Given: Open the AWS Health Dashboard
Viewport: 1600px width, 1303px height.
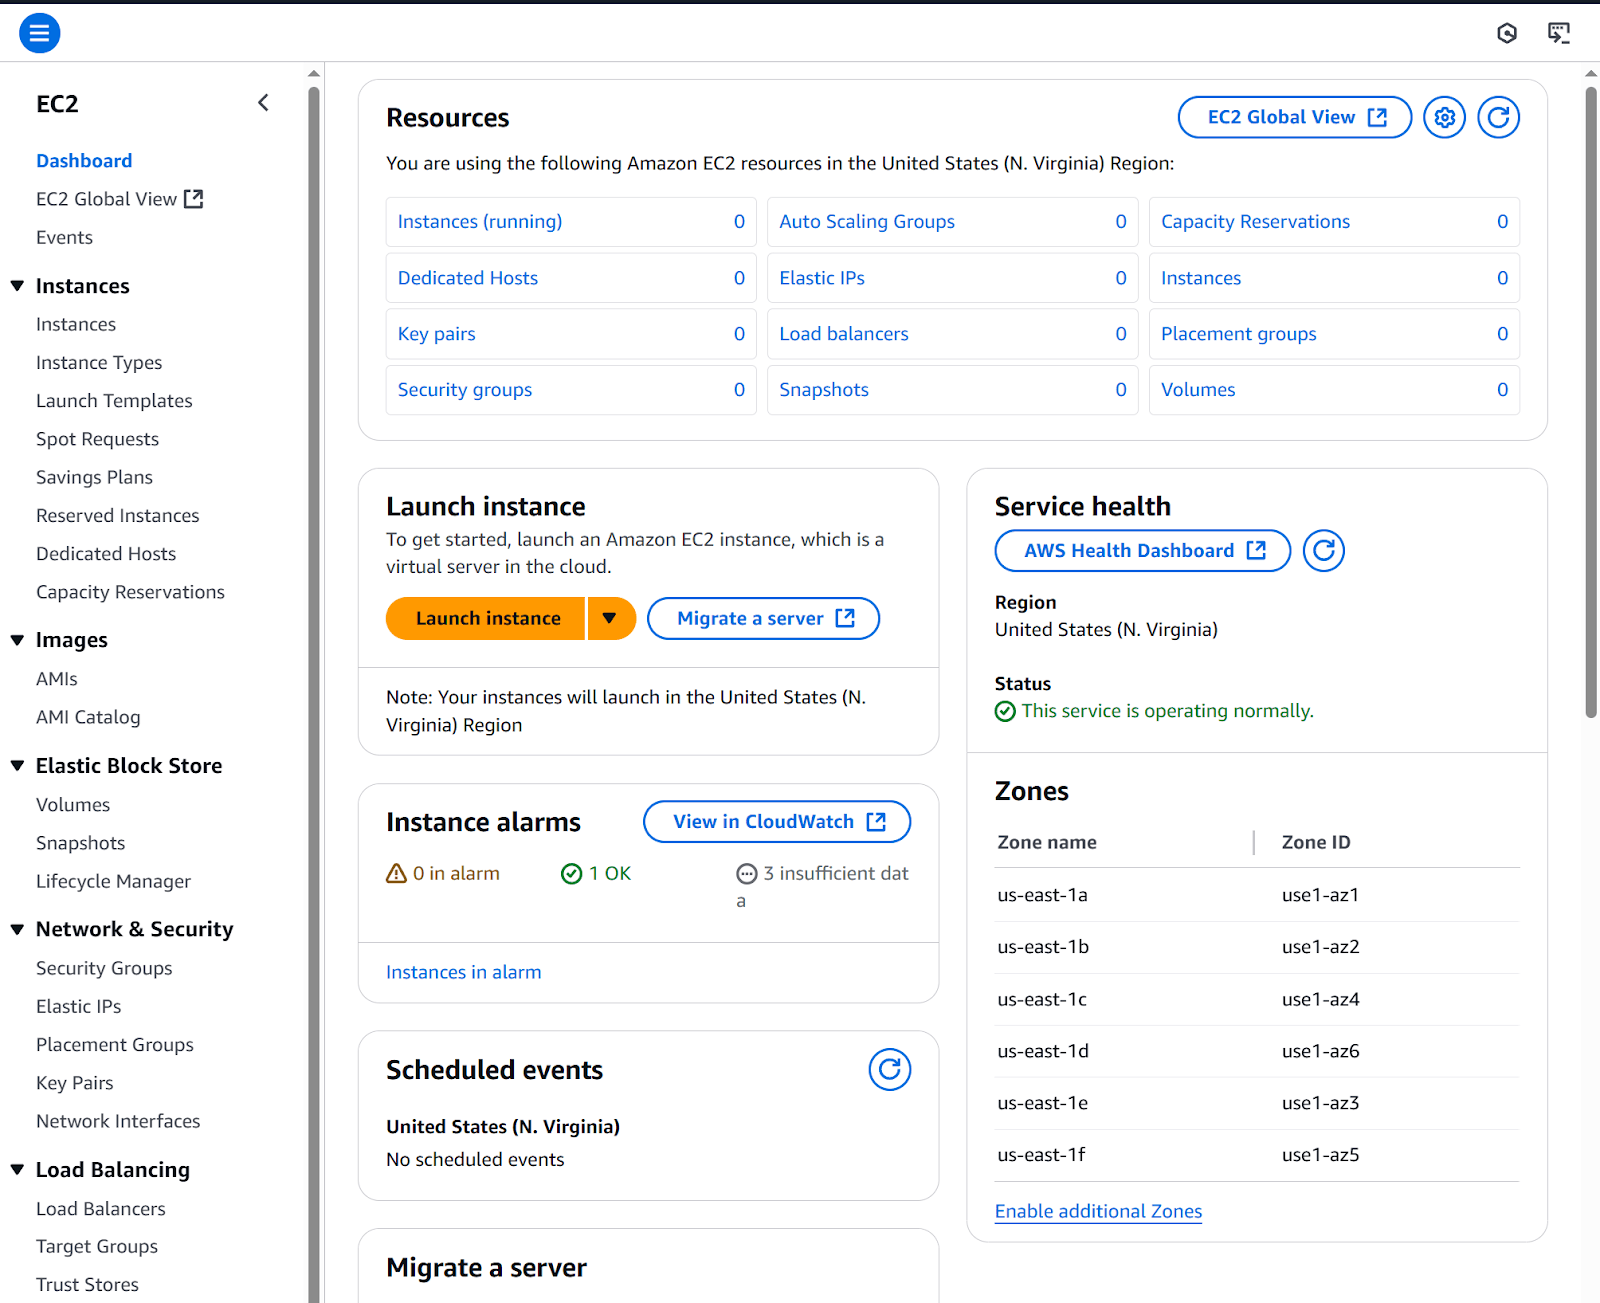Looking at the screenshot, I should [x=1141, y=550].
